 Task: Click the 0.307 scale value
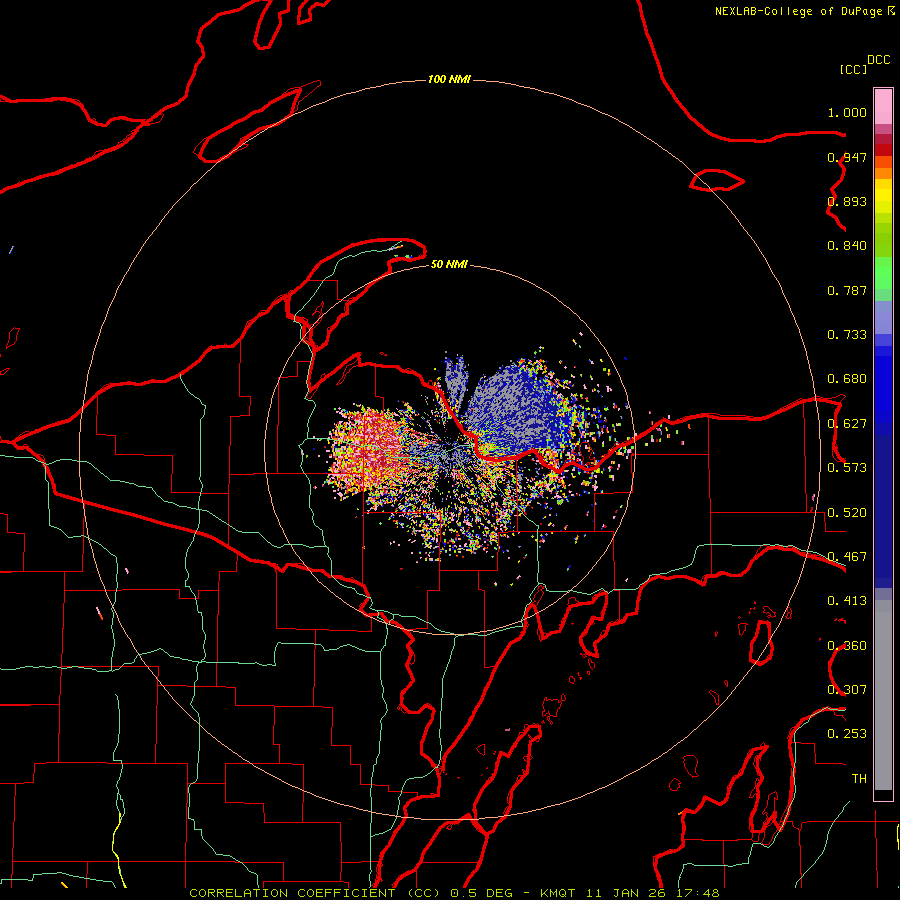tap(847, 690)
